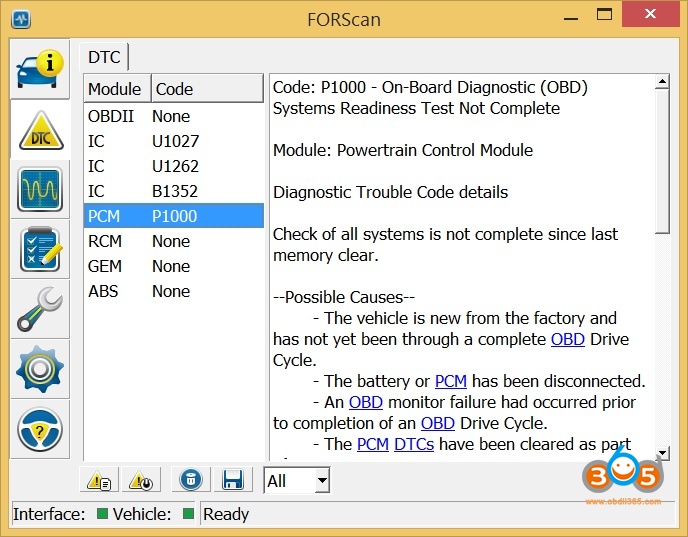Select the PCM P1000 row
This screenshot has height=537, width=688.
pyautogui.click(x=174, y=216)
